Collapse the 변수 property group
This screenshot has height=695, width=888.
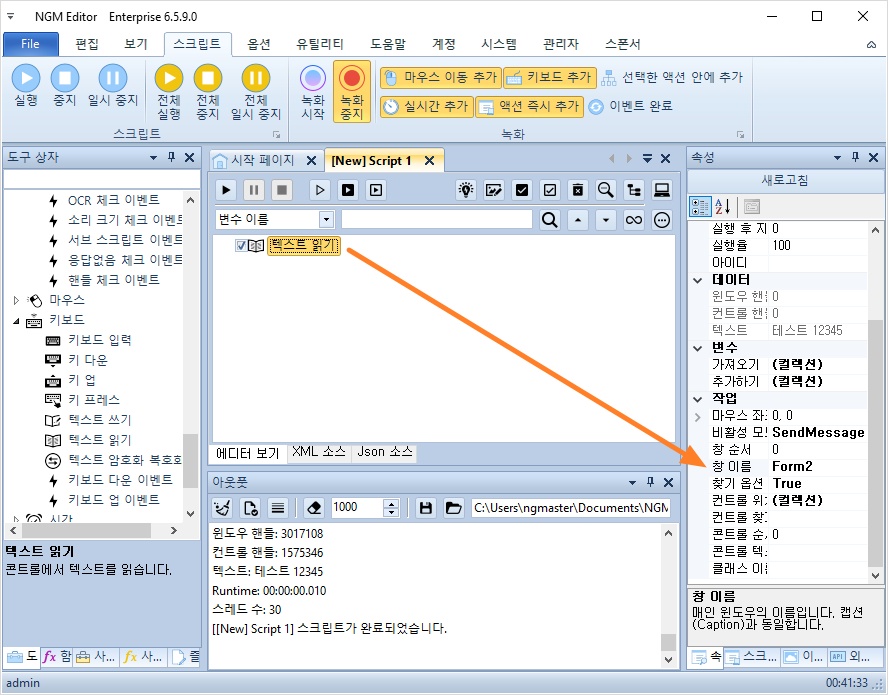(698, 348)
